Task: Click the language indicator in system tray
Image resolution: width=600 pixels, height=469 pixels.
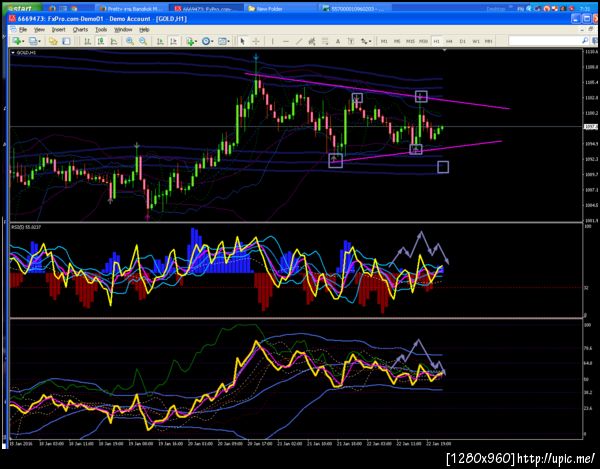Action: 521,8
